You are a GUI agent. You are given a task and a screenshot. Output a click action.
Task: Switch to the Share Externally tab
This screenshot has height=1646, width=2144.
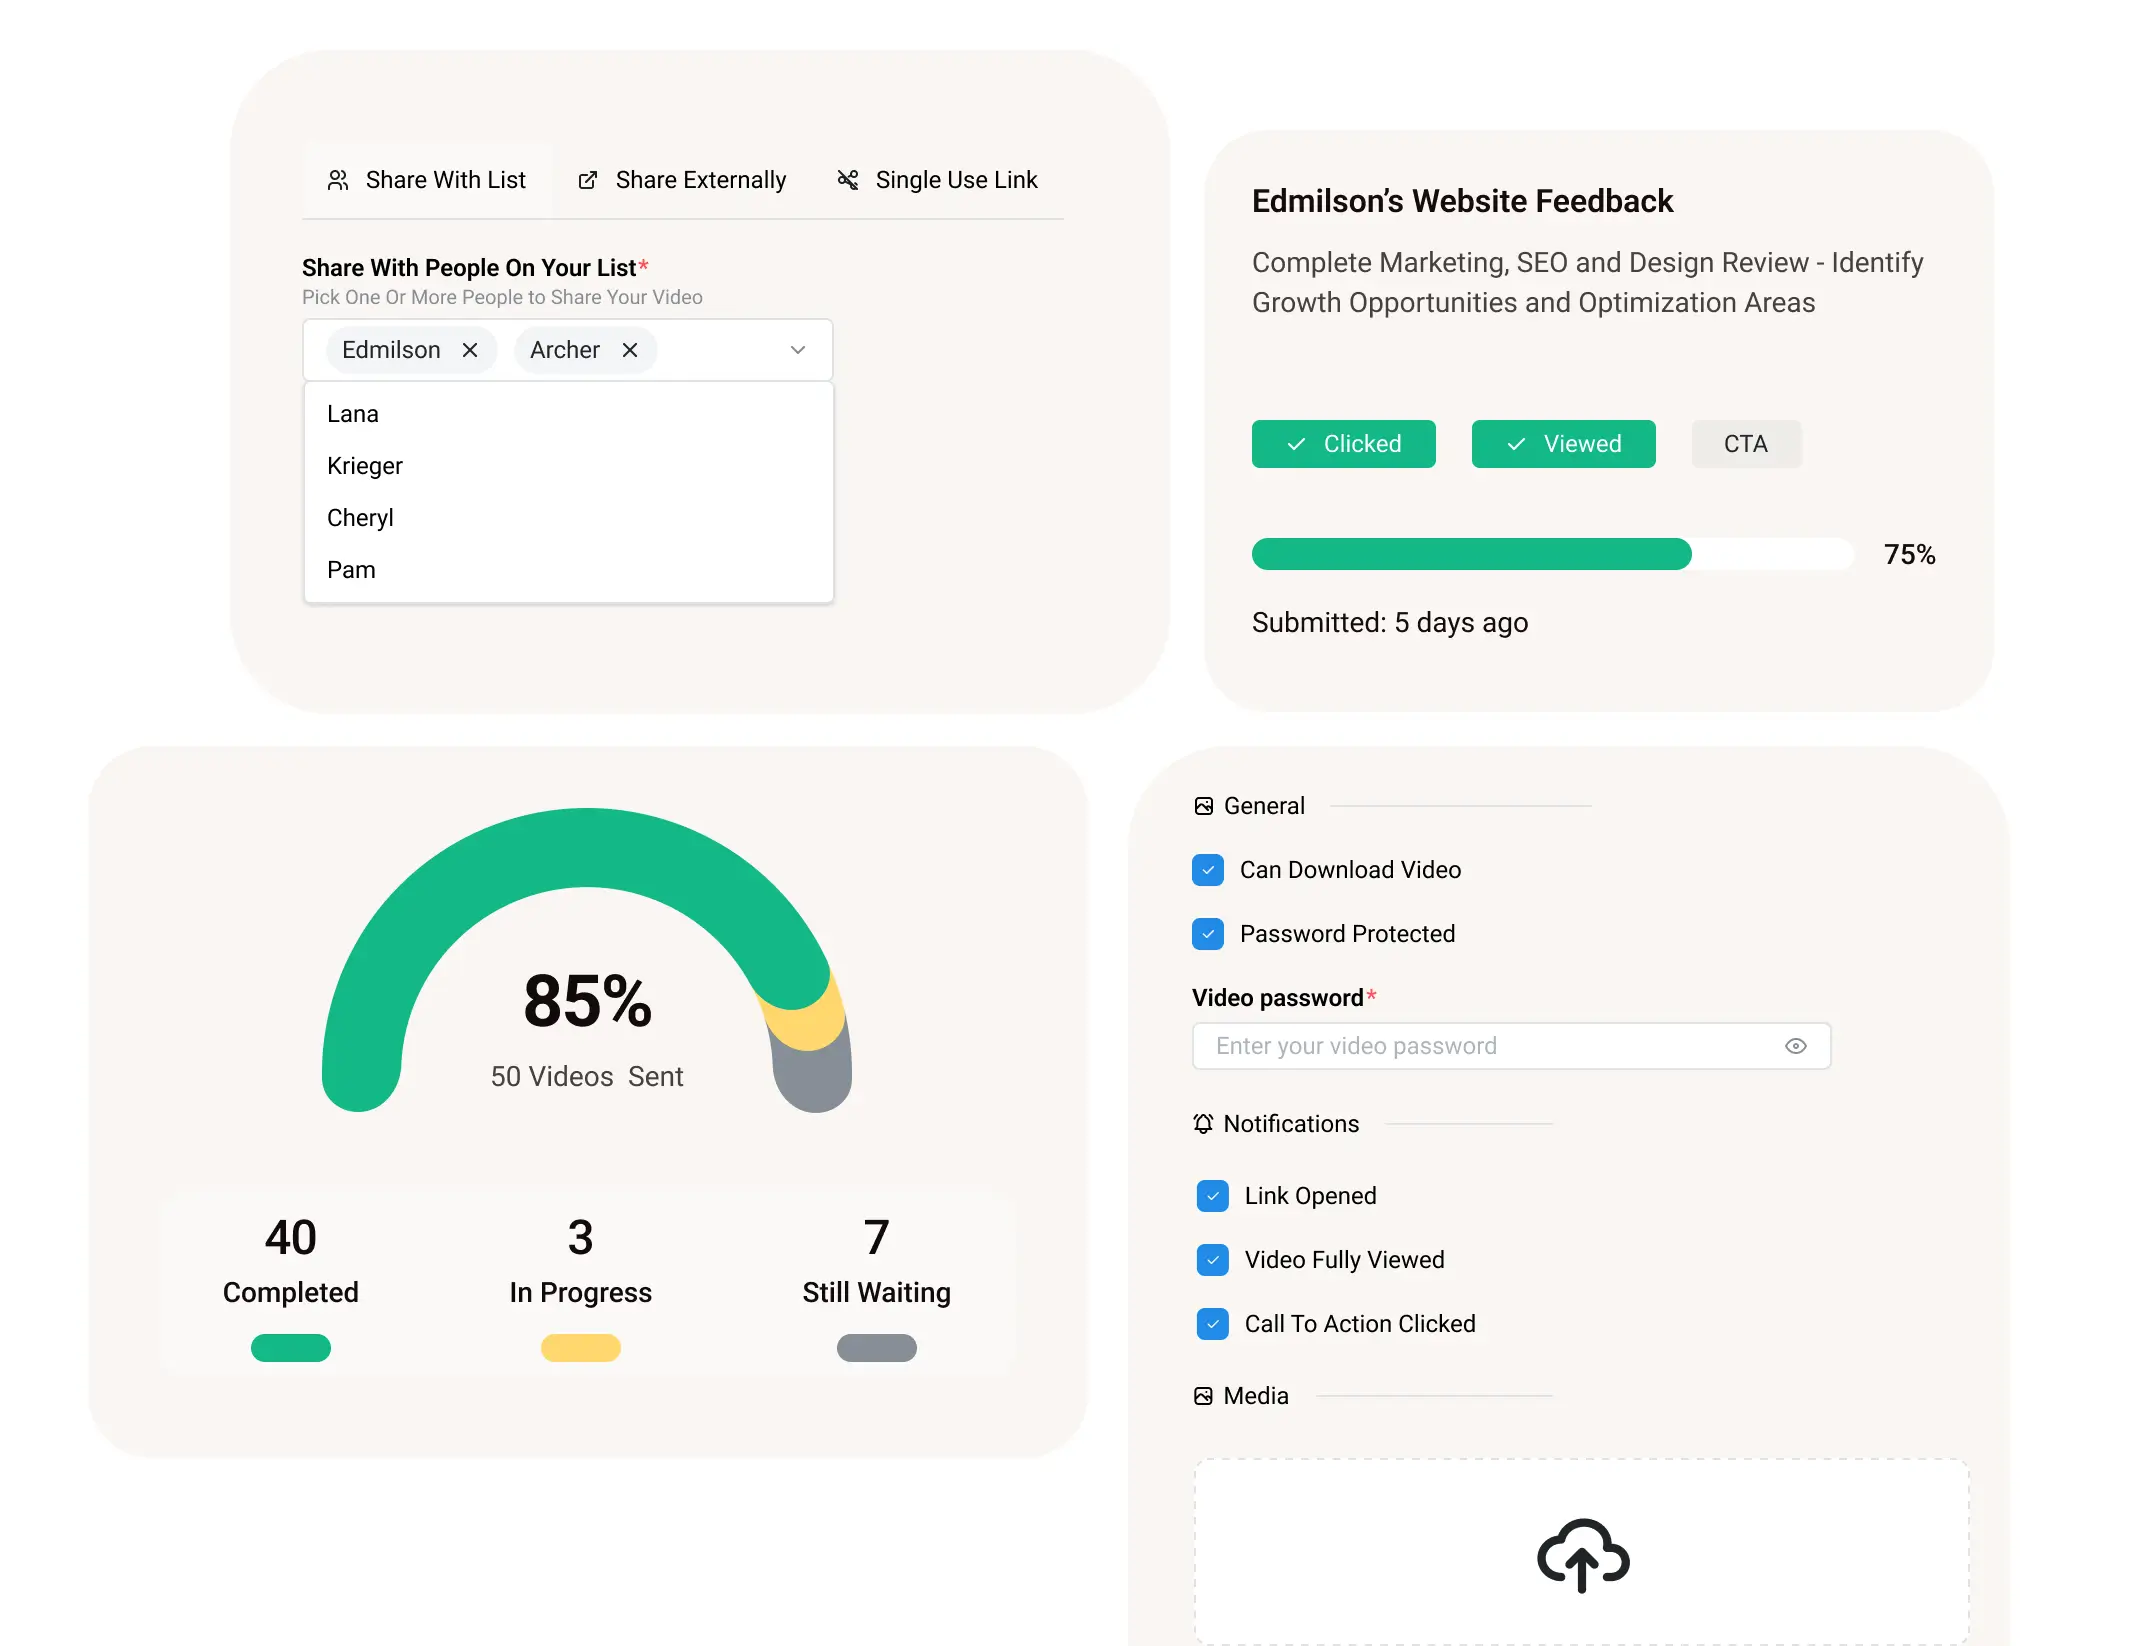pyautogui.click(x=683, y=180)
